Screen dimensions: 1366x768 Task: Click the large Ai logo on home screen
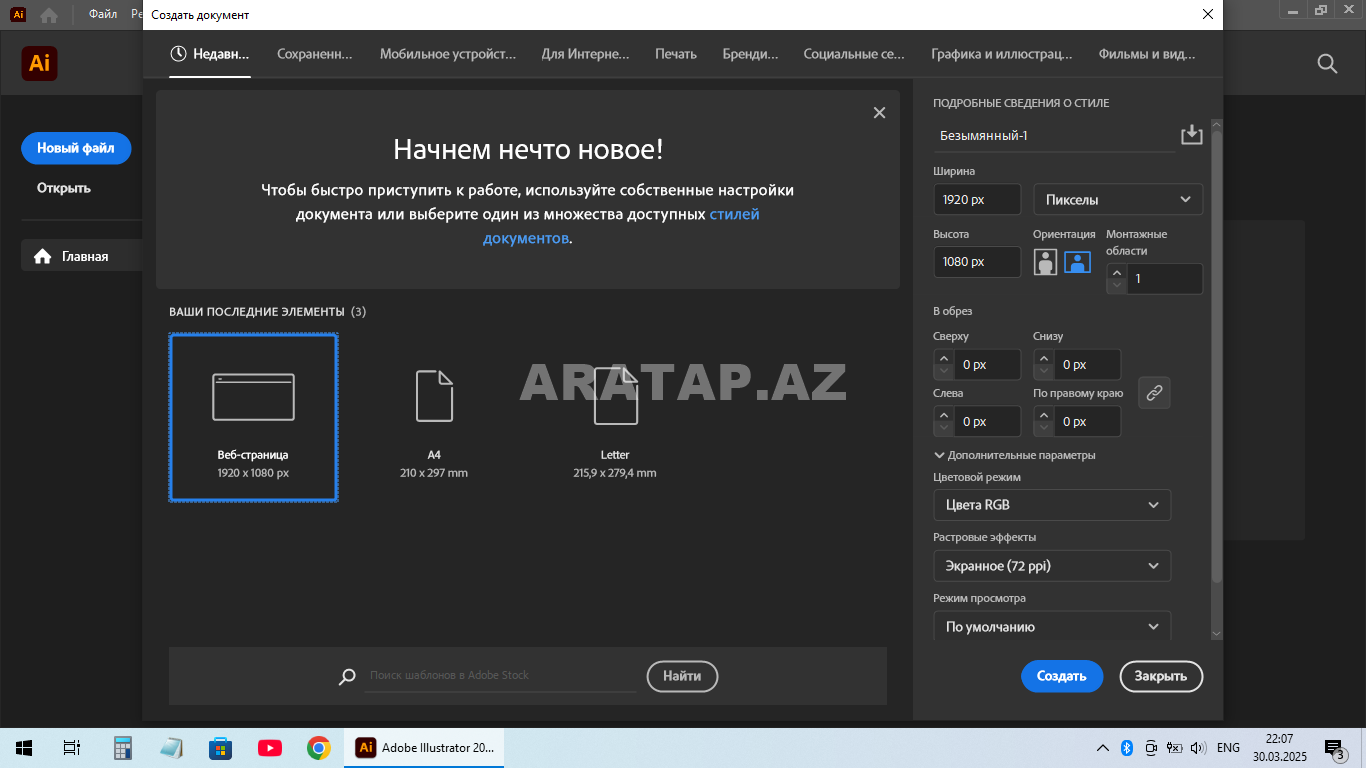pyautogui.click(x=39, y=63)
